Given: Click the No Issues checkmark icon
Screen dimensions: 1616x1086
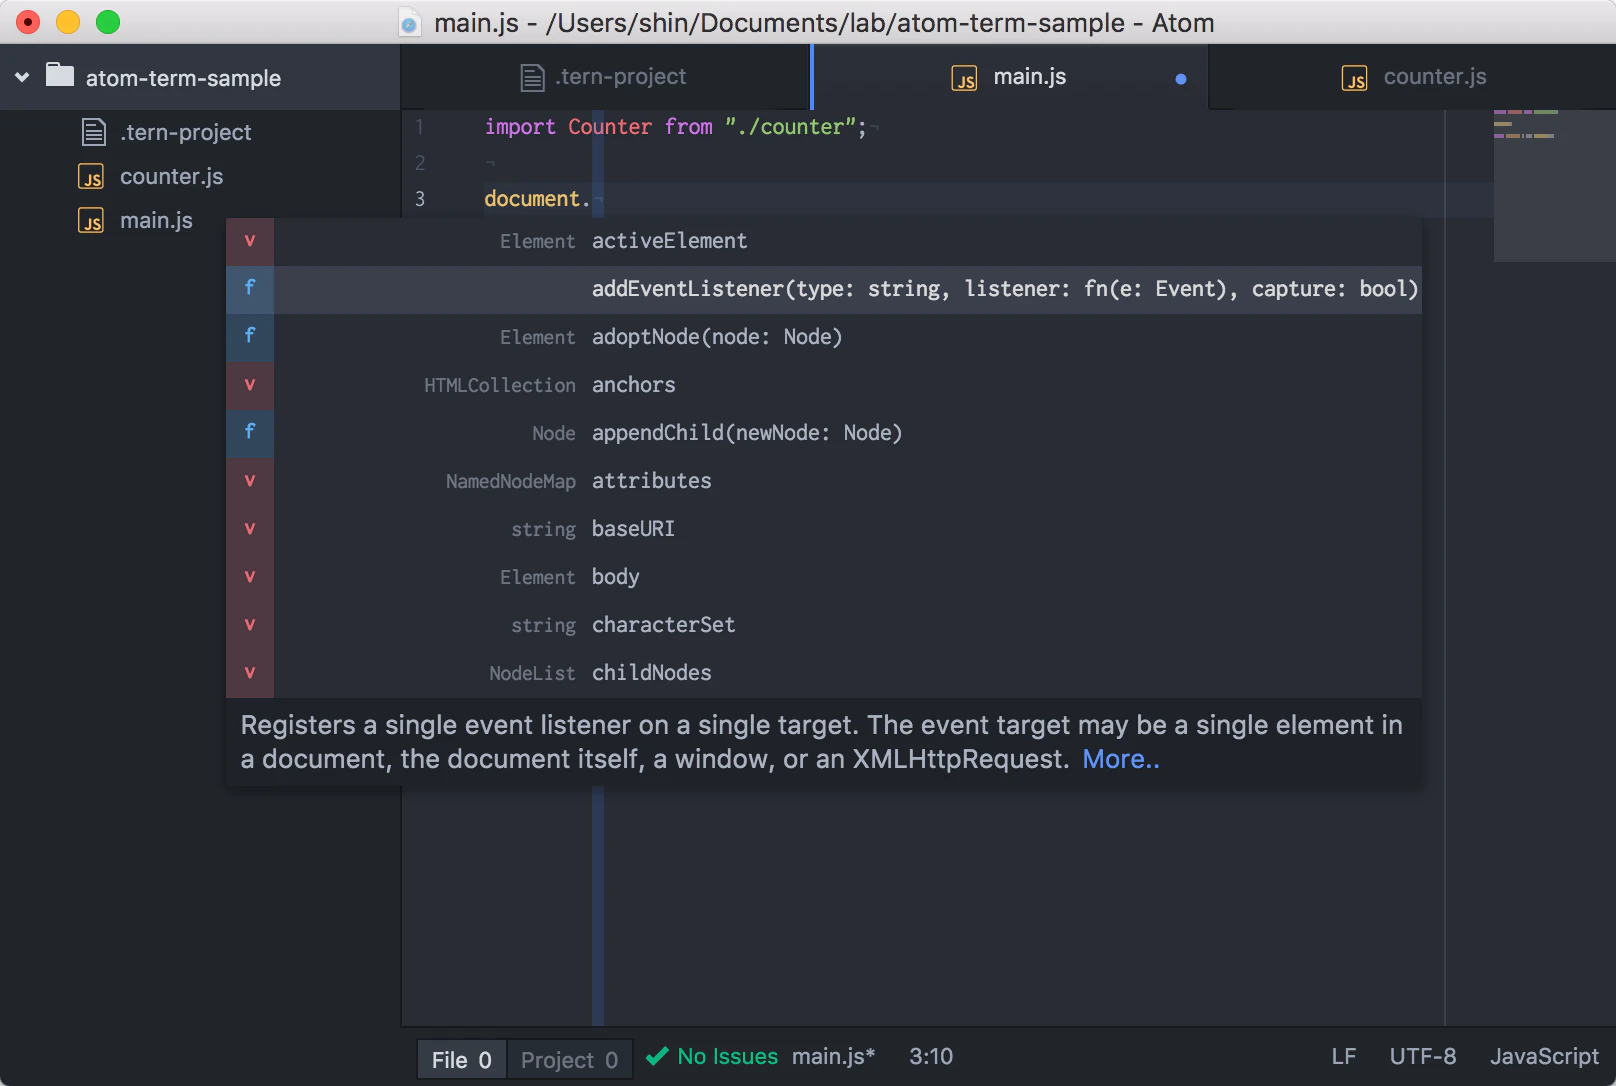Looking at the screenshot, I should 657,1056.
